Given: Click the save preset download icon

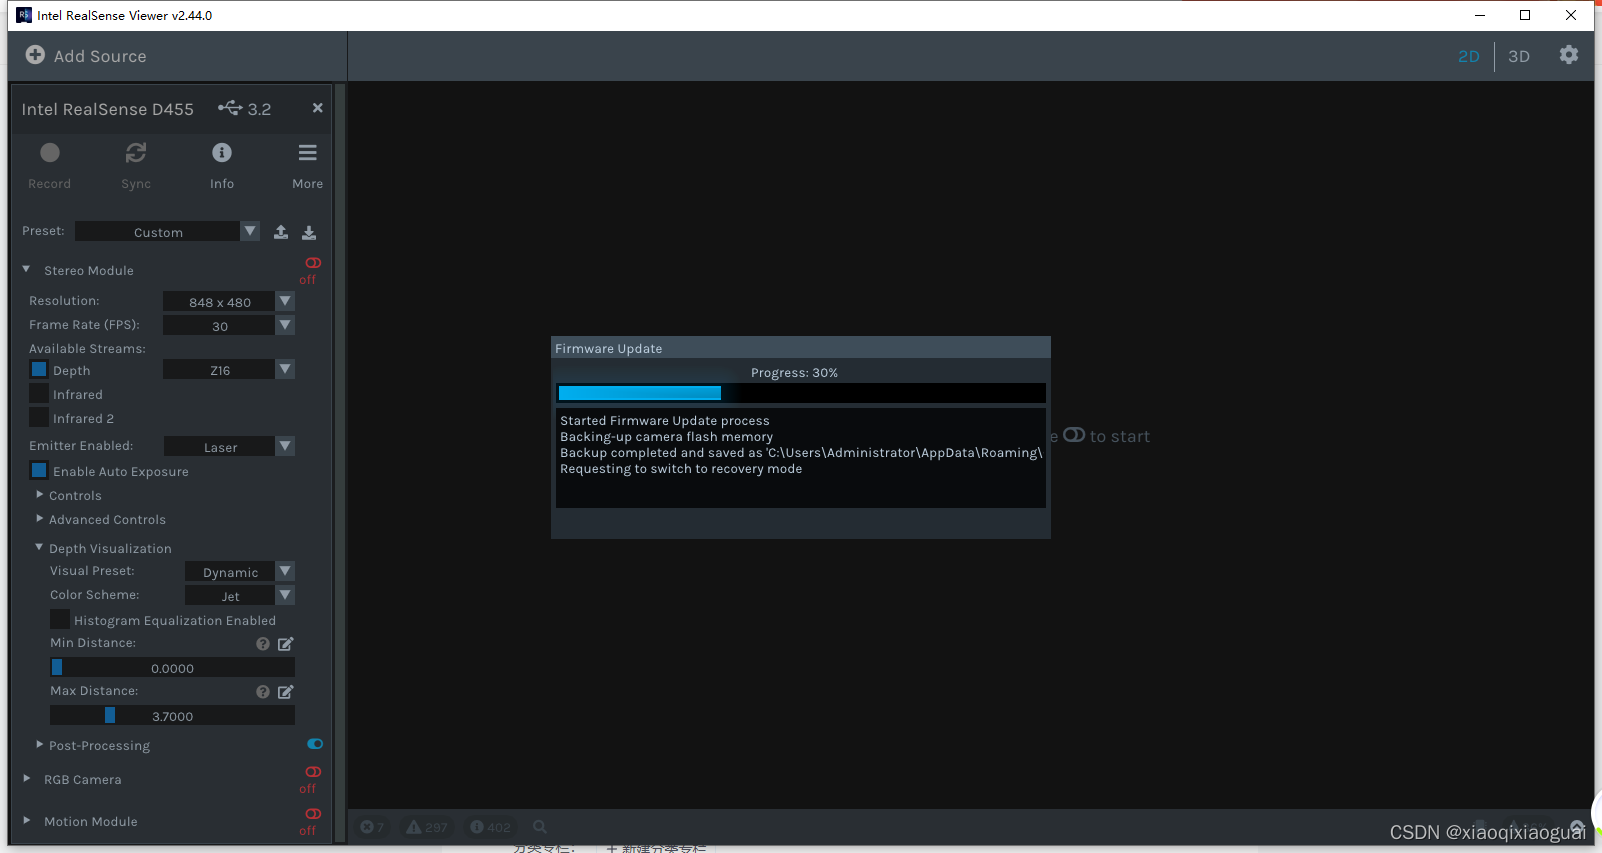Looking at the screenshot, I should 309,232.
